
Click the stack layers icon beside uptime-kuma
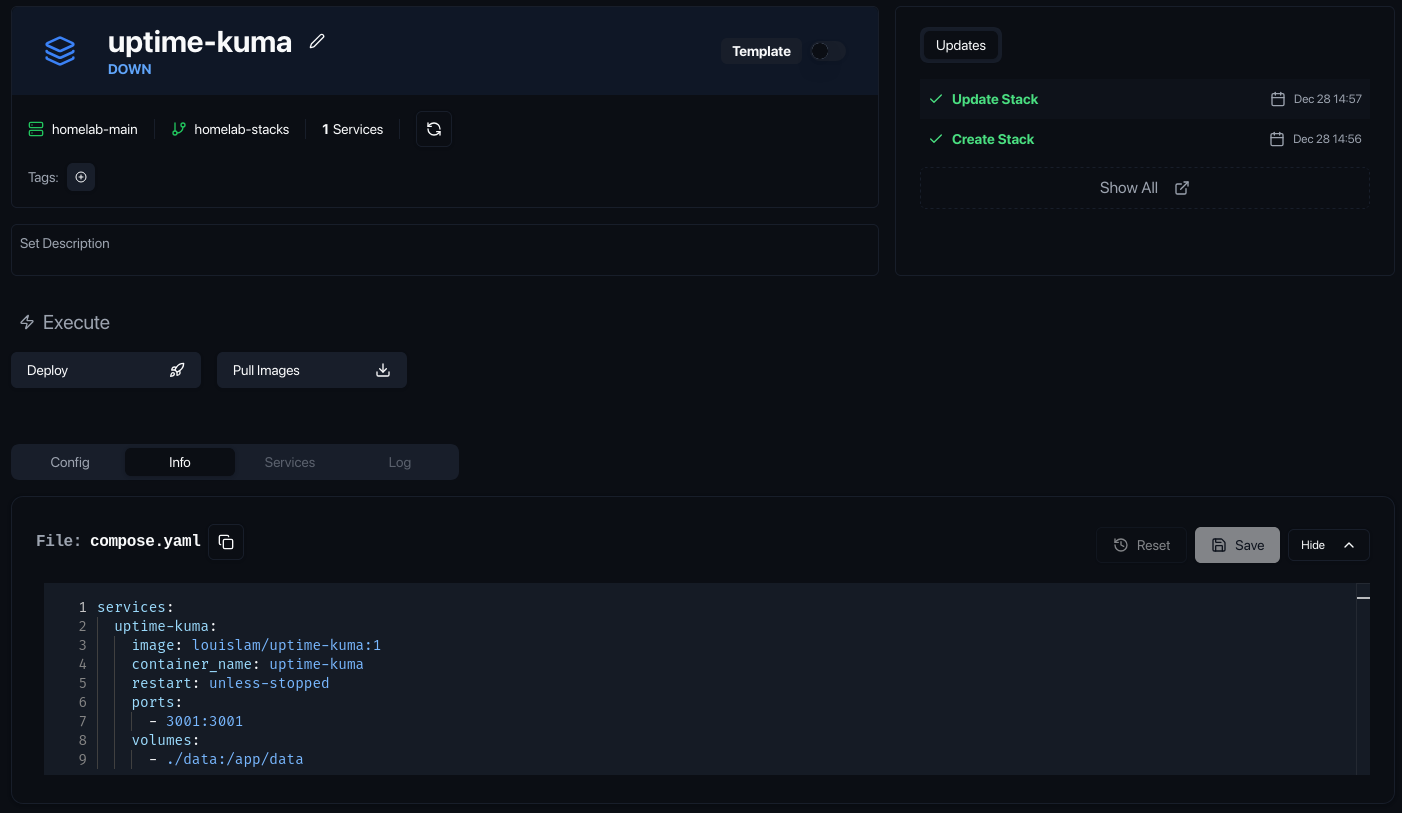tap(60, 51)
